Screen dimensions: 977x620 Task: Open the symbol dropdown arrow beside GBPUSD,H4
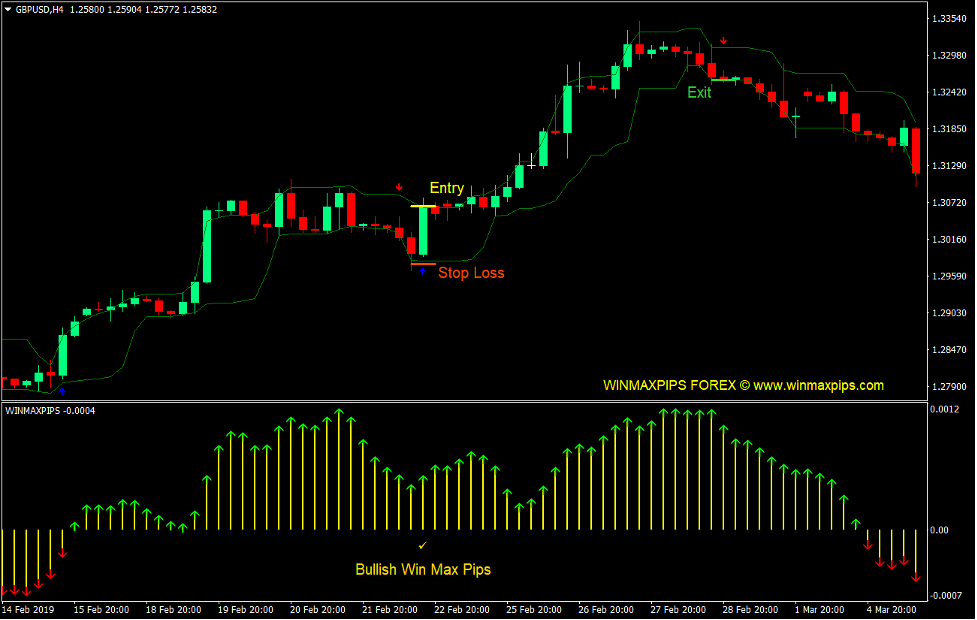8,9
